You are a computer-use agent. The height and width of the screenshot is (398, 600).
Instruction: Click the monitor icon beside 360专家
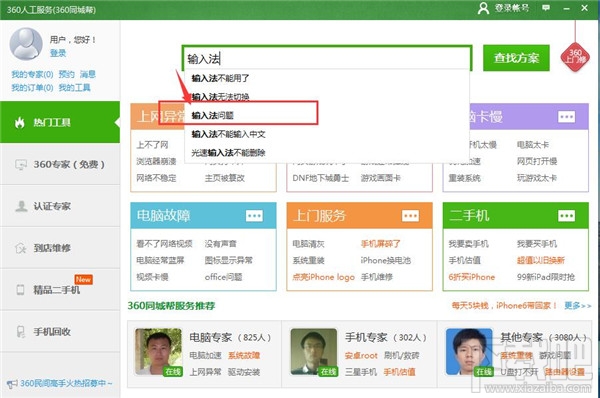click(x=21, y=165)
